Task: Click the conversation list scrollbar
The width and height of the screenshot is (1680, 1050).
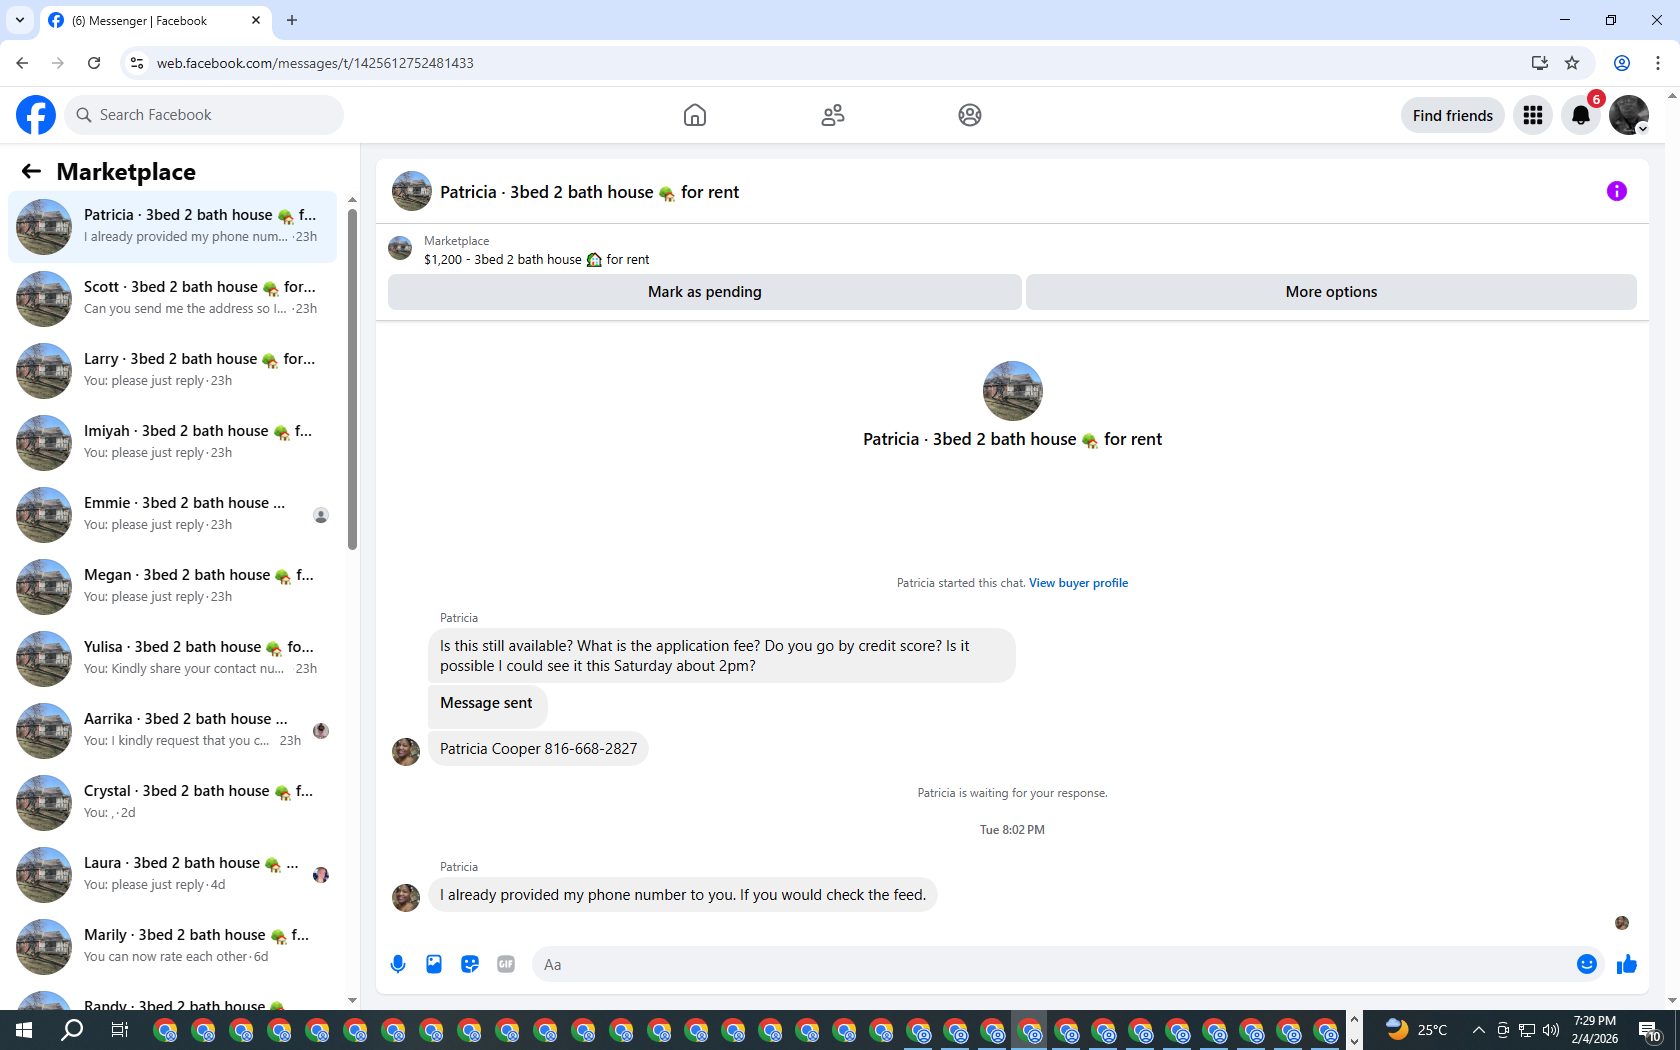Action: point(352,378)
